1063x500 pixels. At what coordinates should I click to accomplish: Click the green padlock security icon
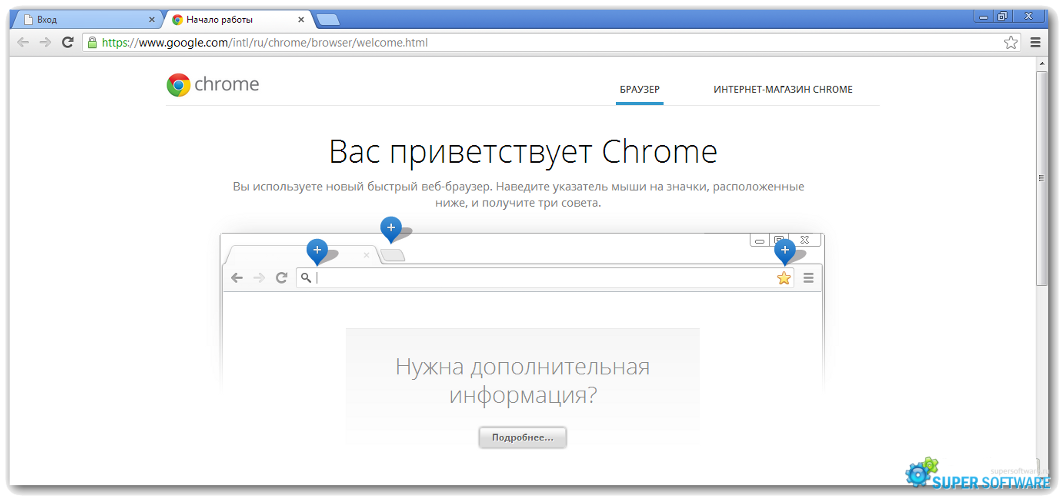pos(92,43)
